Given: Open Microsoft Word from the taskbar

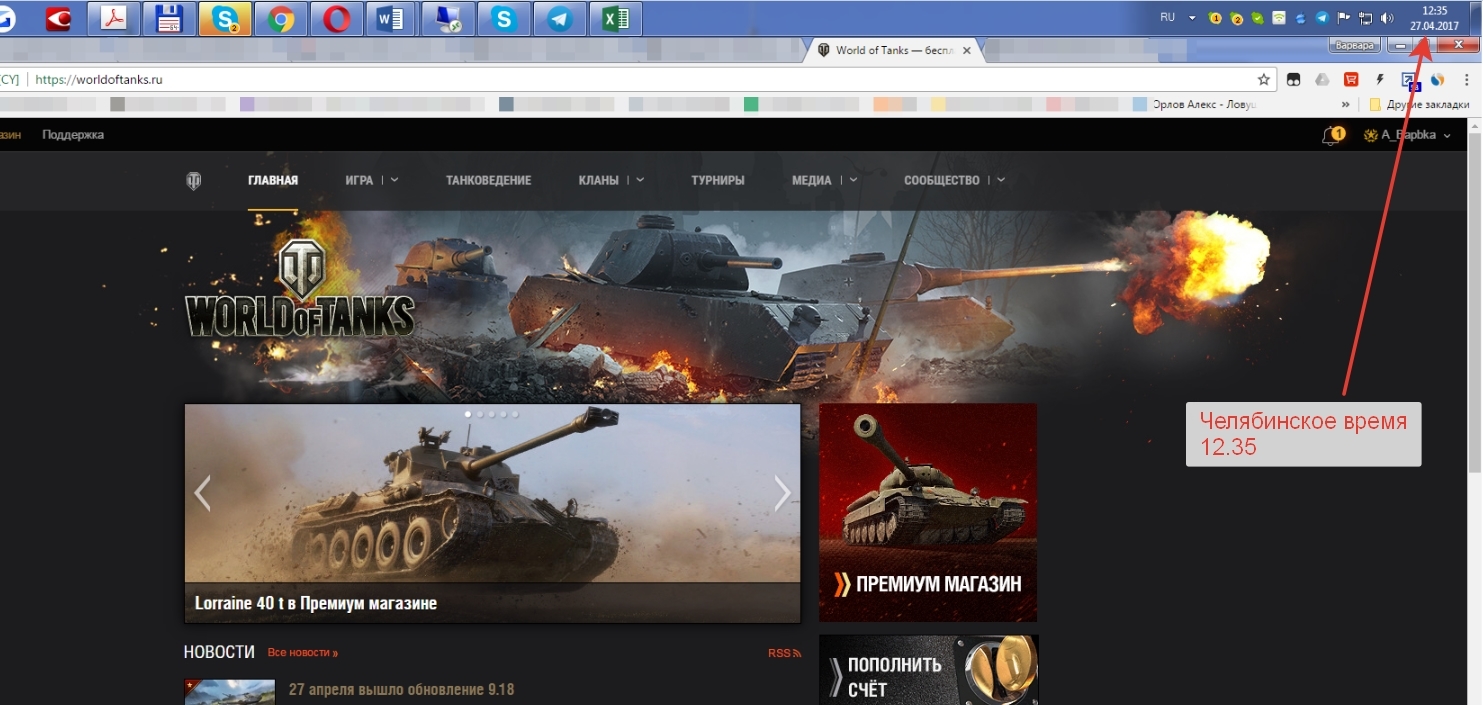Looking at the screenshot, I should (392, 18).
